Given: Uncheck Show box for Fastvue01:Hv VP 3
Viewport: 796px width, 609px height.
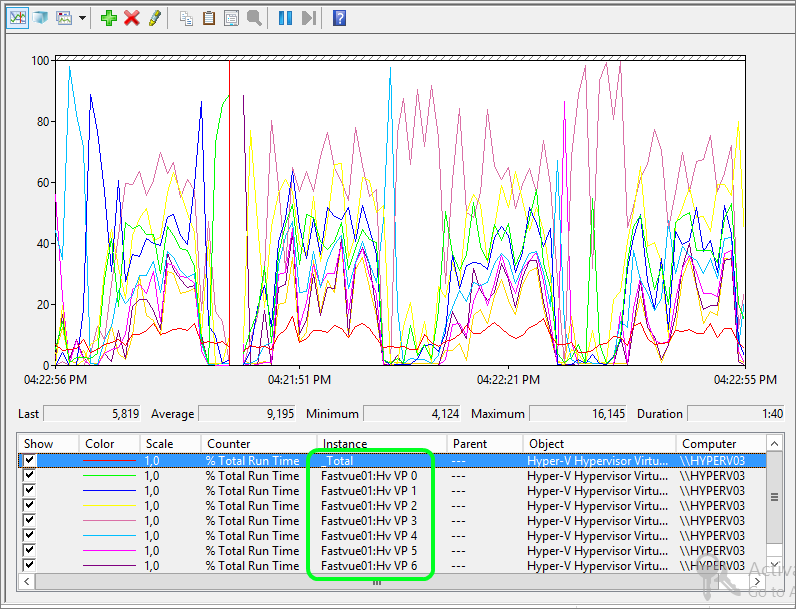Looking at the screenshot, I should 29,521.
